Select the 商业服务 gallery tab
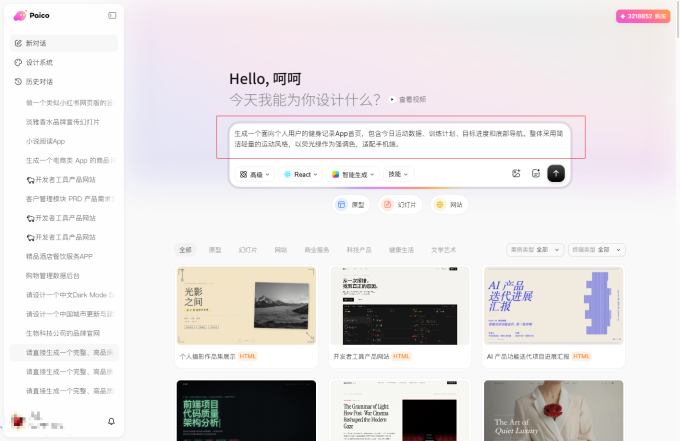Viewport: 680px width, 441px height. 317,250
